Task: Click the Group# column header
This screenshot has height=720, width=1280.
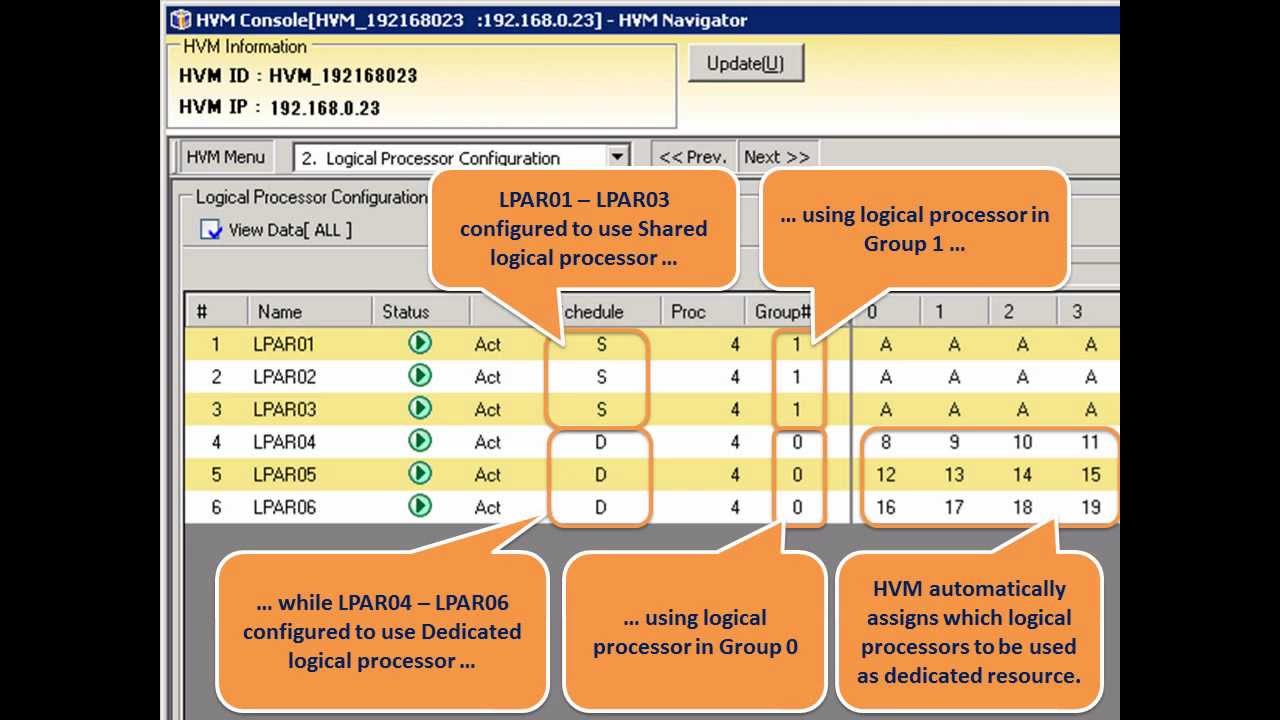Action: tap(782, 312)
